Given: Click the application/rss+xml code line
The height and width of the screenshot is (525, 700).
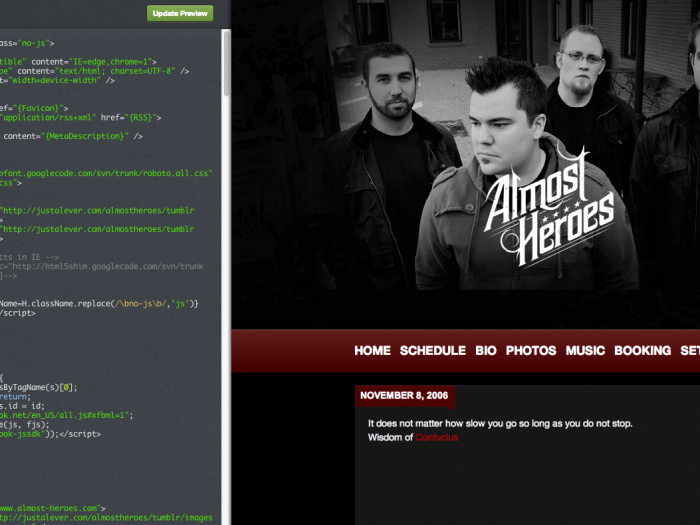Looking at the screenshot, I should pos(81,117).
